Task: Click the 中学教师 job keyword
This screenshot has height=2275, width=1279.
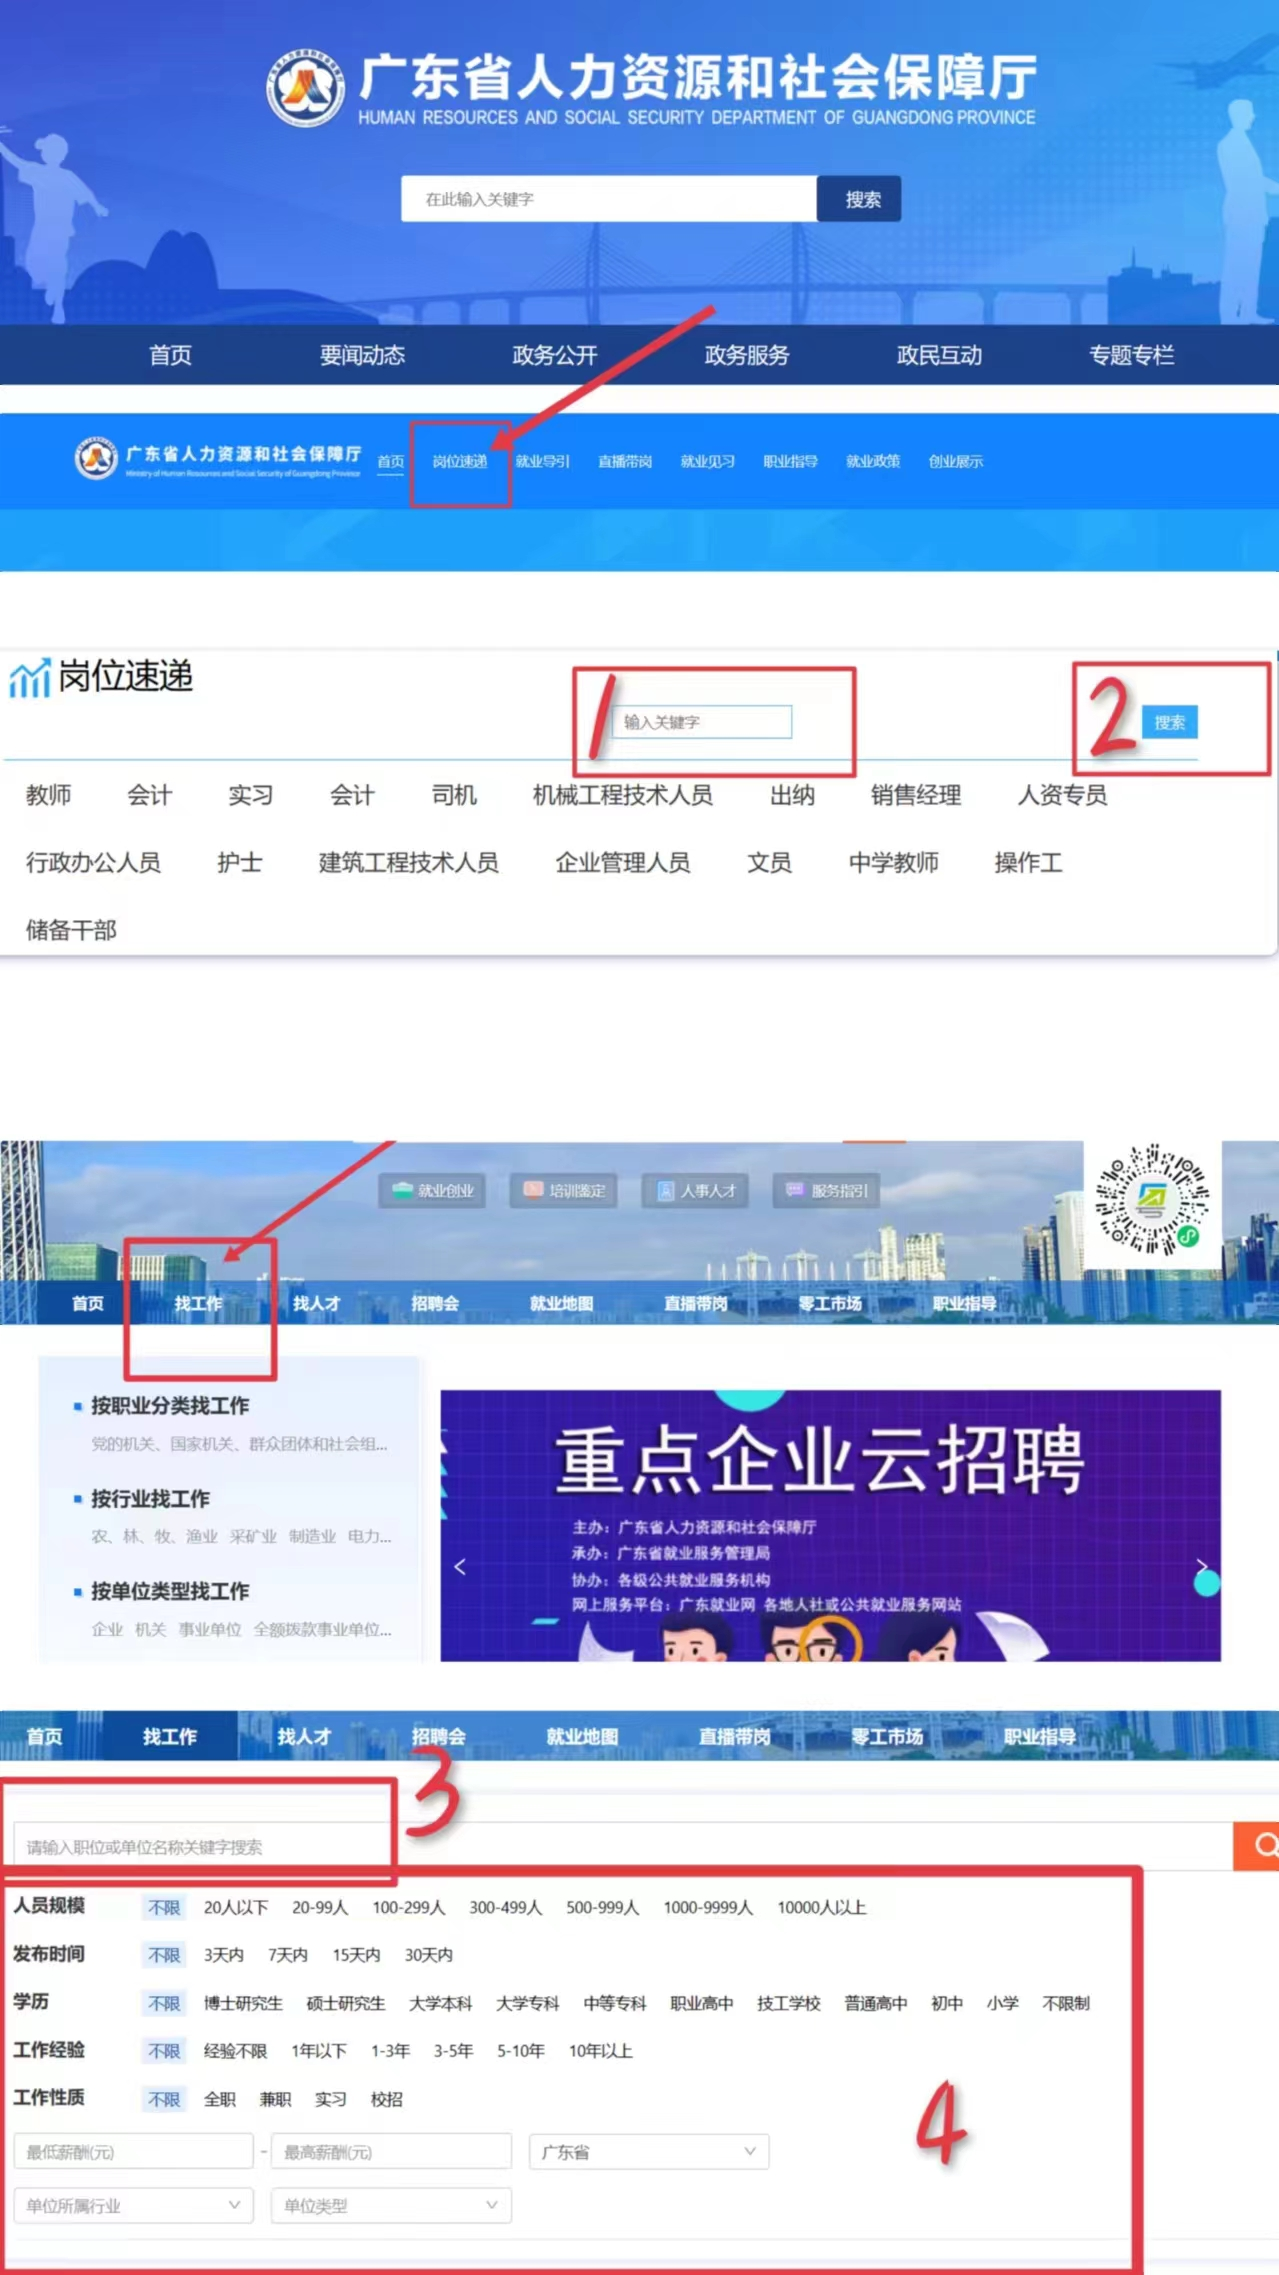Action: point(893,862)
